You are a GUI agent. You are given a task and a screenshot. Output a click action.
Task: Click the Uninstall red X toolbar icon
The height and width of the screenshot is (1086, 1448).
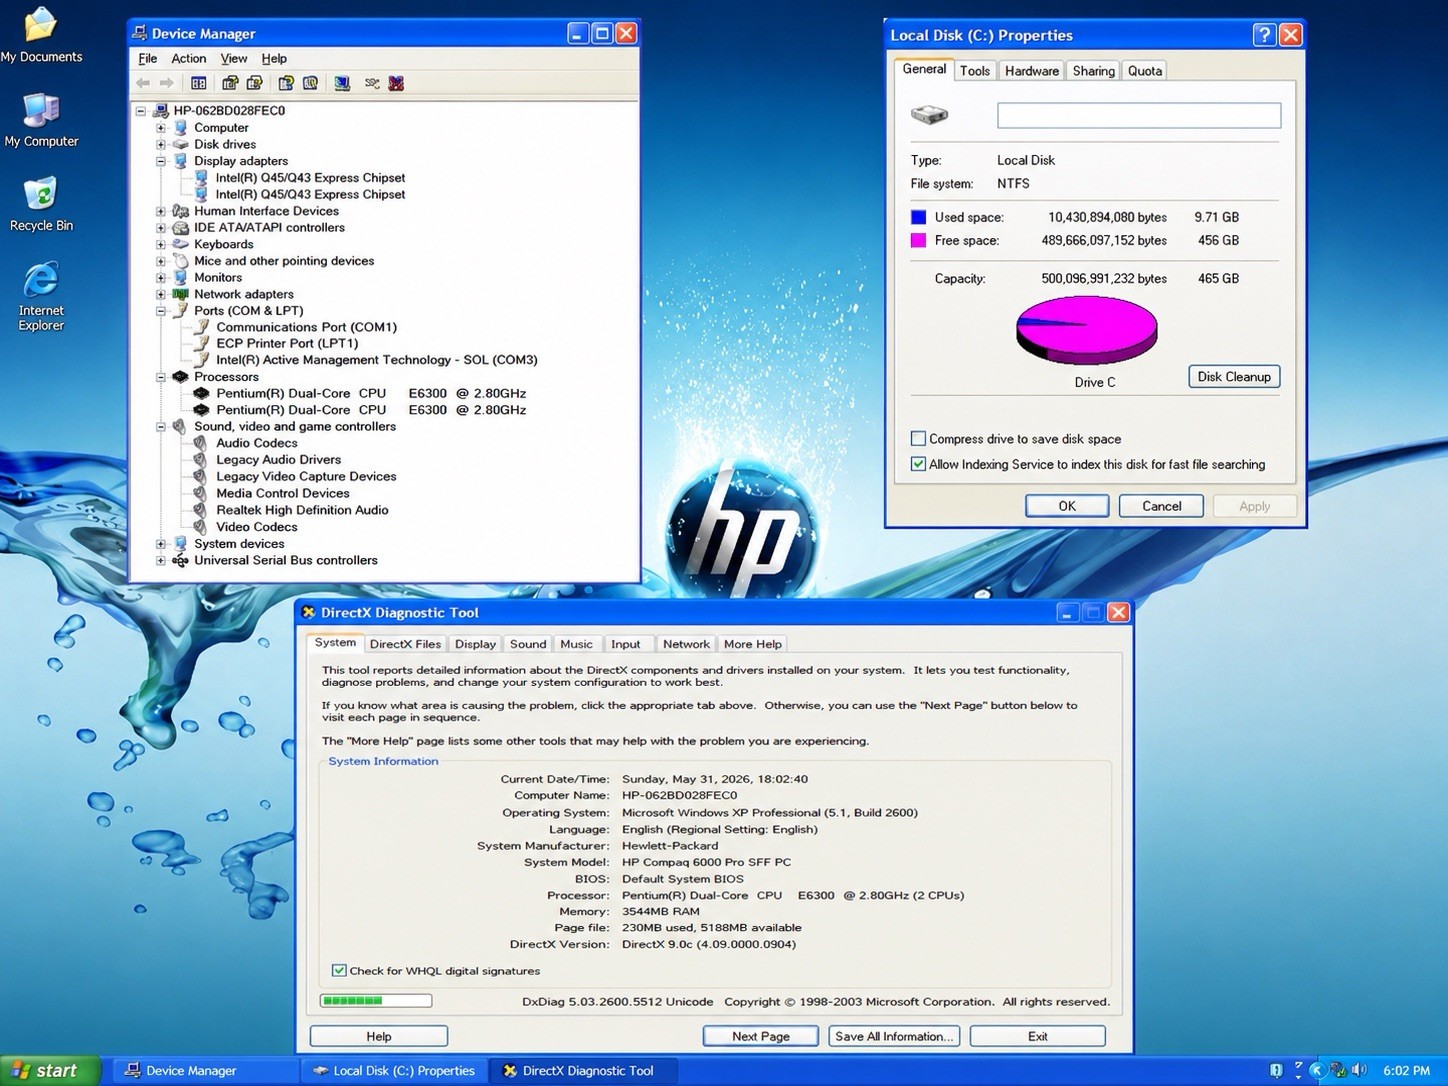(x=396, y=83)
